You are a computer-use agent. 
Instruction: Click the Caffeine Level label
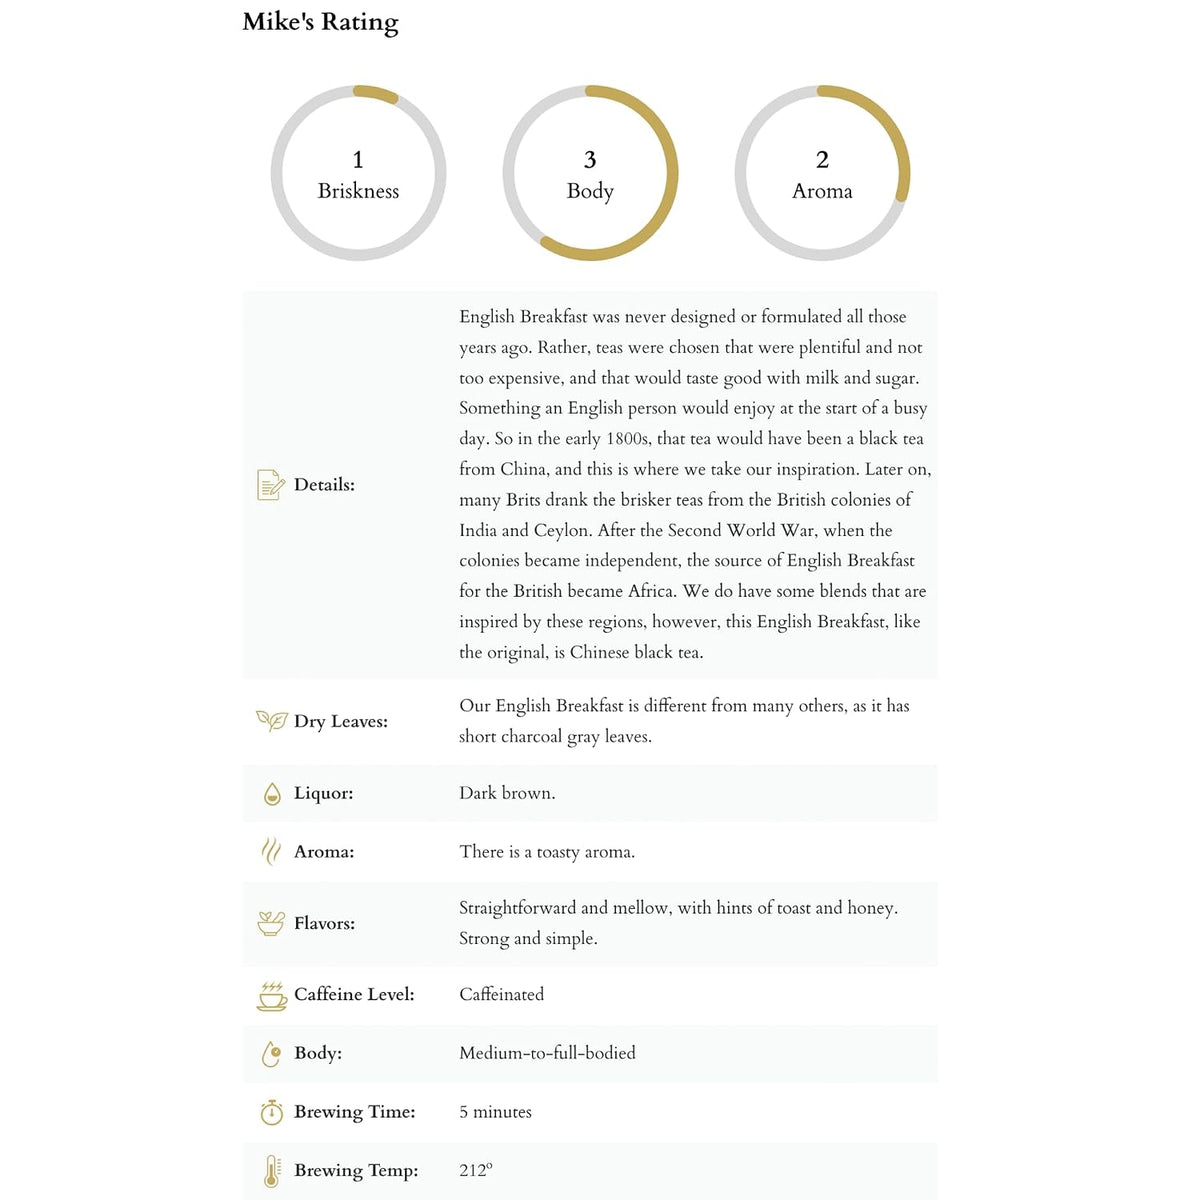354,994
